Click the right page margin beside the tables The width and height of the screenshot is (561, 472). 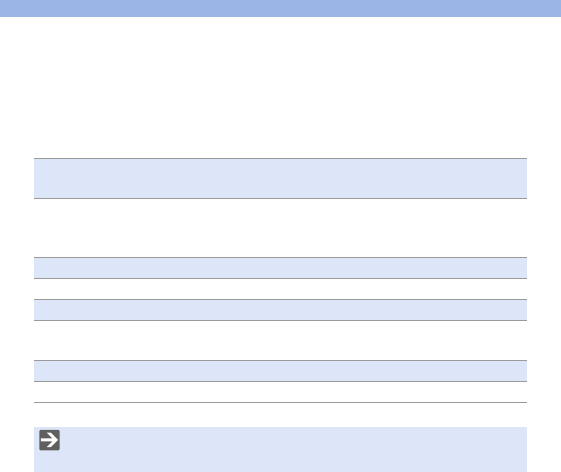544,279
